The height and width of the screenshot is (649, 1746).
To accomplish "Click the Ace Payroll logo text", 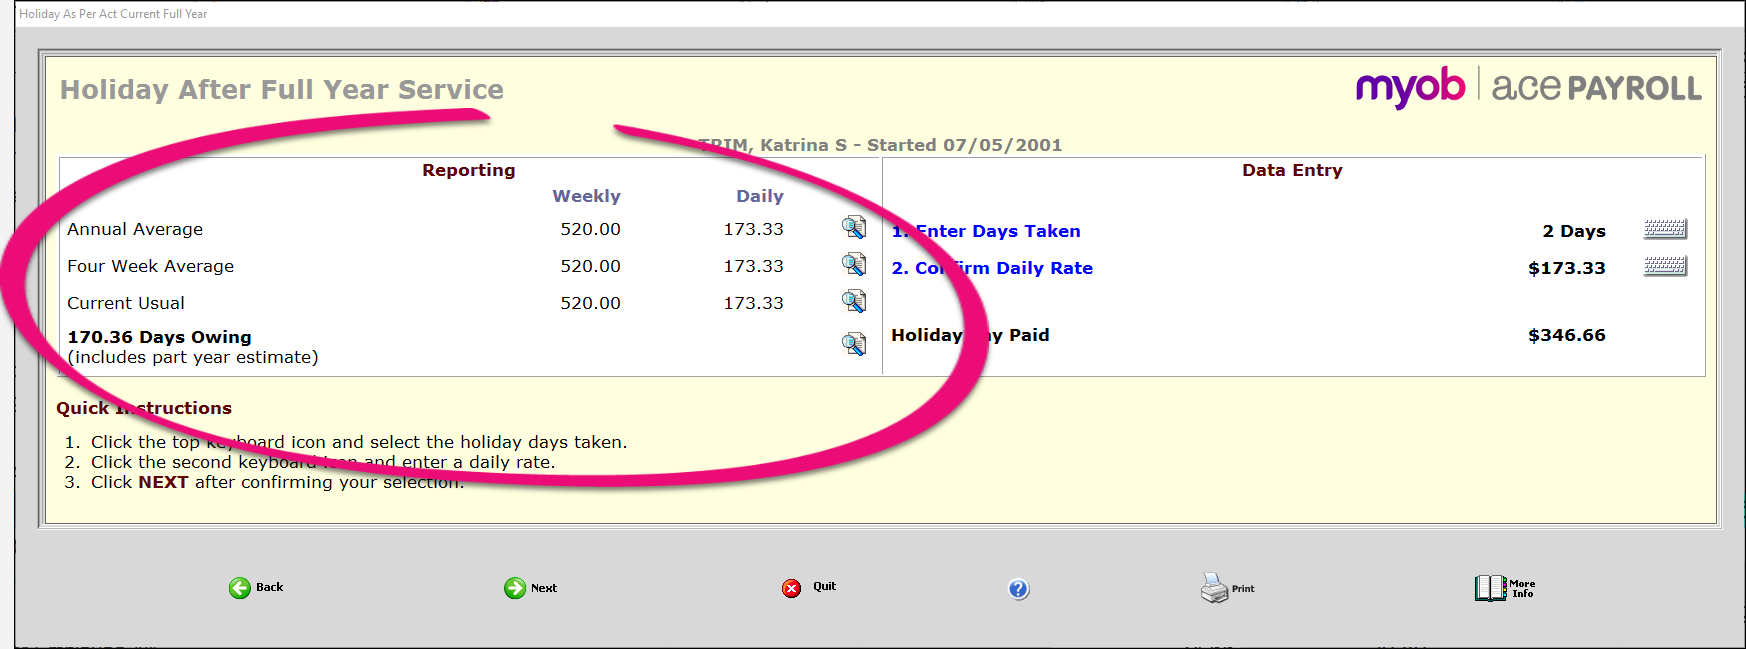I will click(1596, 88).
